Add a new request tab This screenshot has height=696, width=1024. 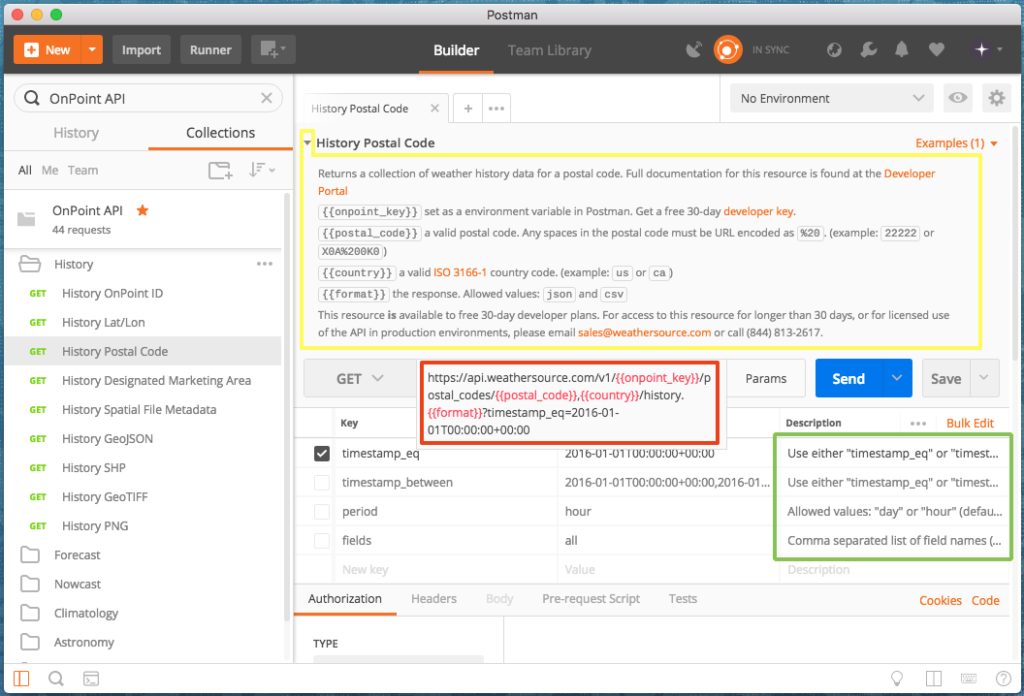pyautogui.click(x=468, y=108)
